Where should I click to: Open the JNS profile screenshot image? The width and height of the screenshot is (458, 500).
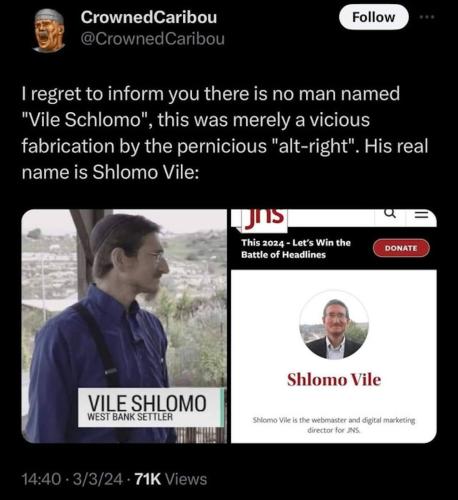tap(334, 326)
